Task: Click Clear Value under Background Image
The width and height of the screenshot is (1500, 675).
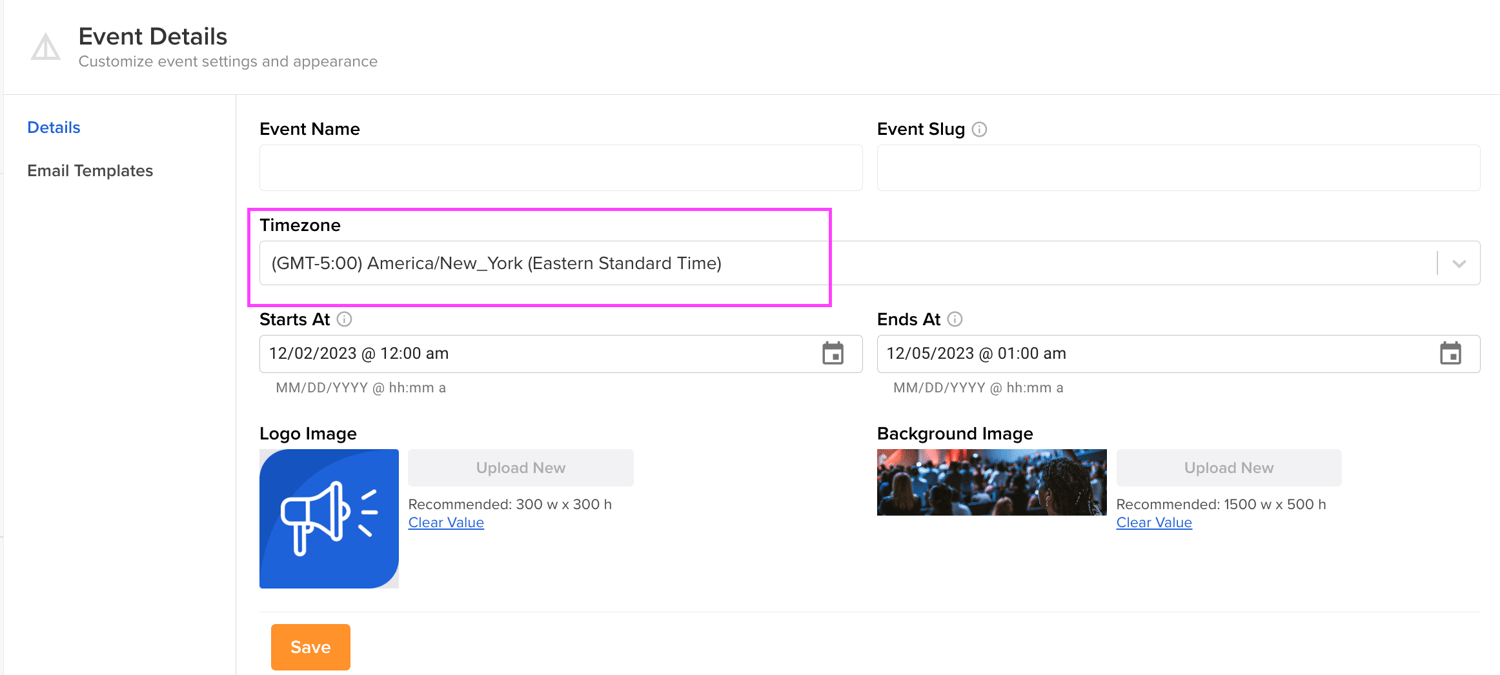Action: click(1154, 522)
